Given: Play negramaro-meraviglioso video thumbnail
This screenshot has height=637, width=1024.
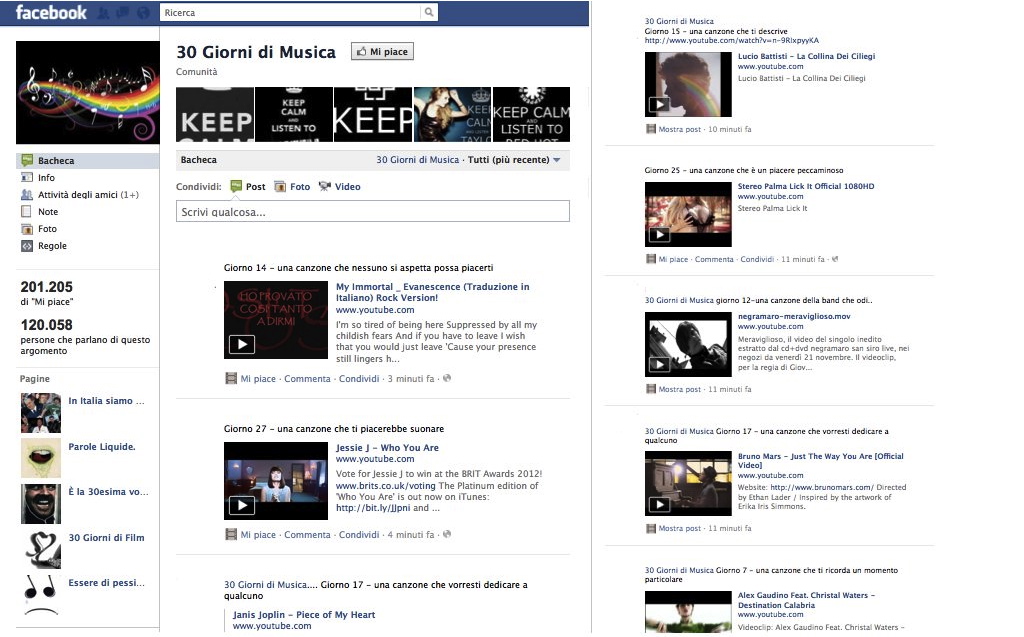Looking at the screenshot, I should coord(688,344).
